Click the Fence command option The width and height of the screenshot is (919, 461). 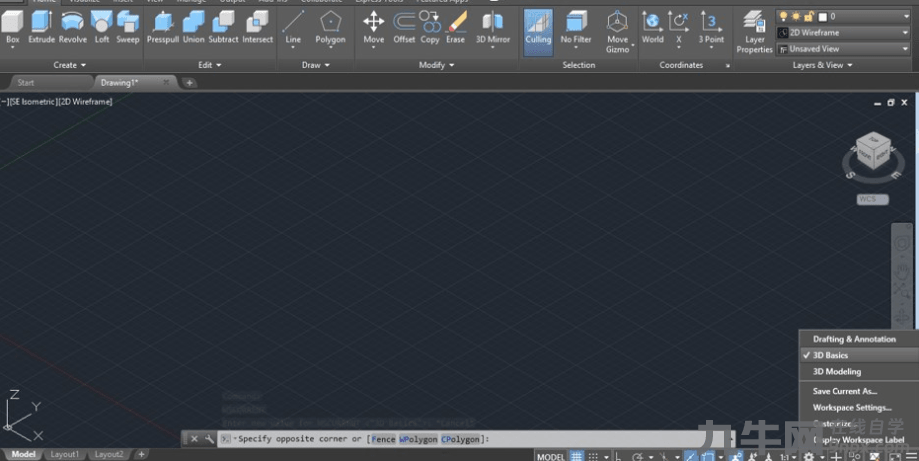[x=383, y=439]
